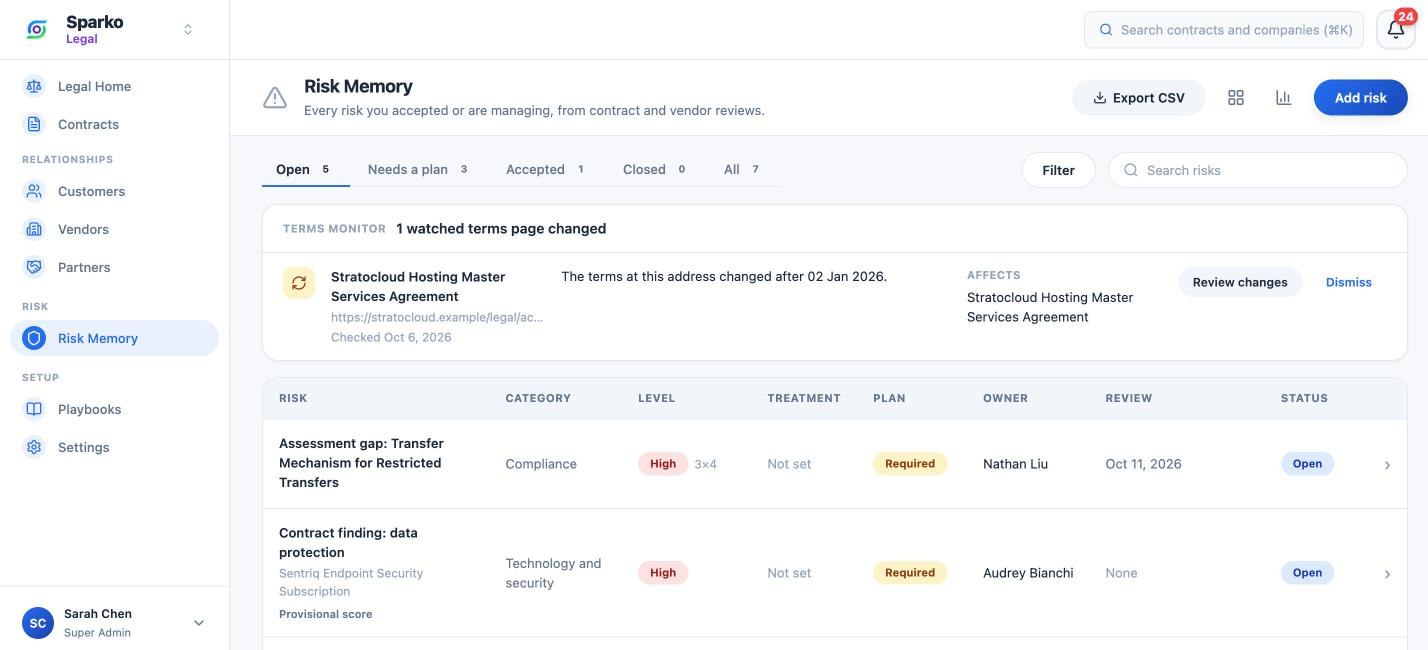Image resolution: width=1428 pixels, height=650 pixels.
Task: Click the Owner column header
Action: [1005, 398]
